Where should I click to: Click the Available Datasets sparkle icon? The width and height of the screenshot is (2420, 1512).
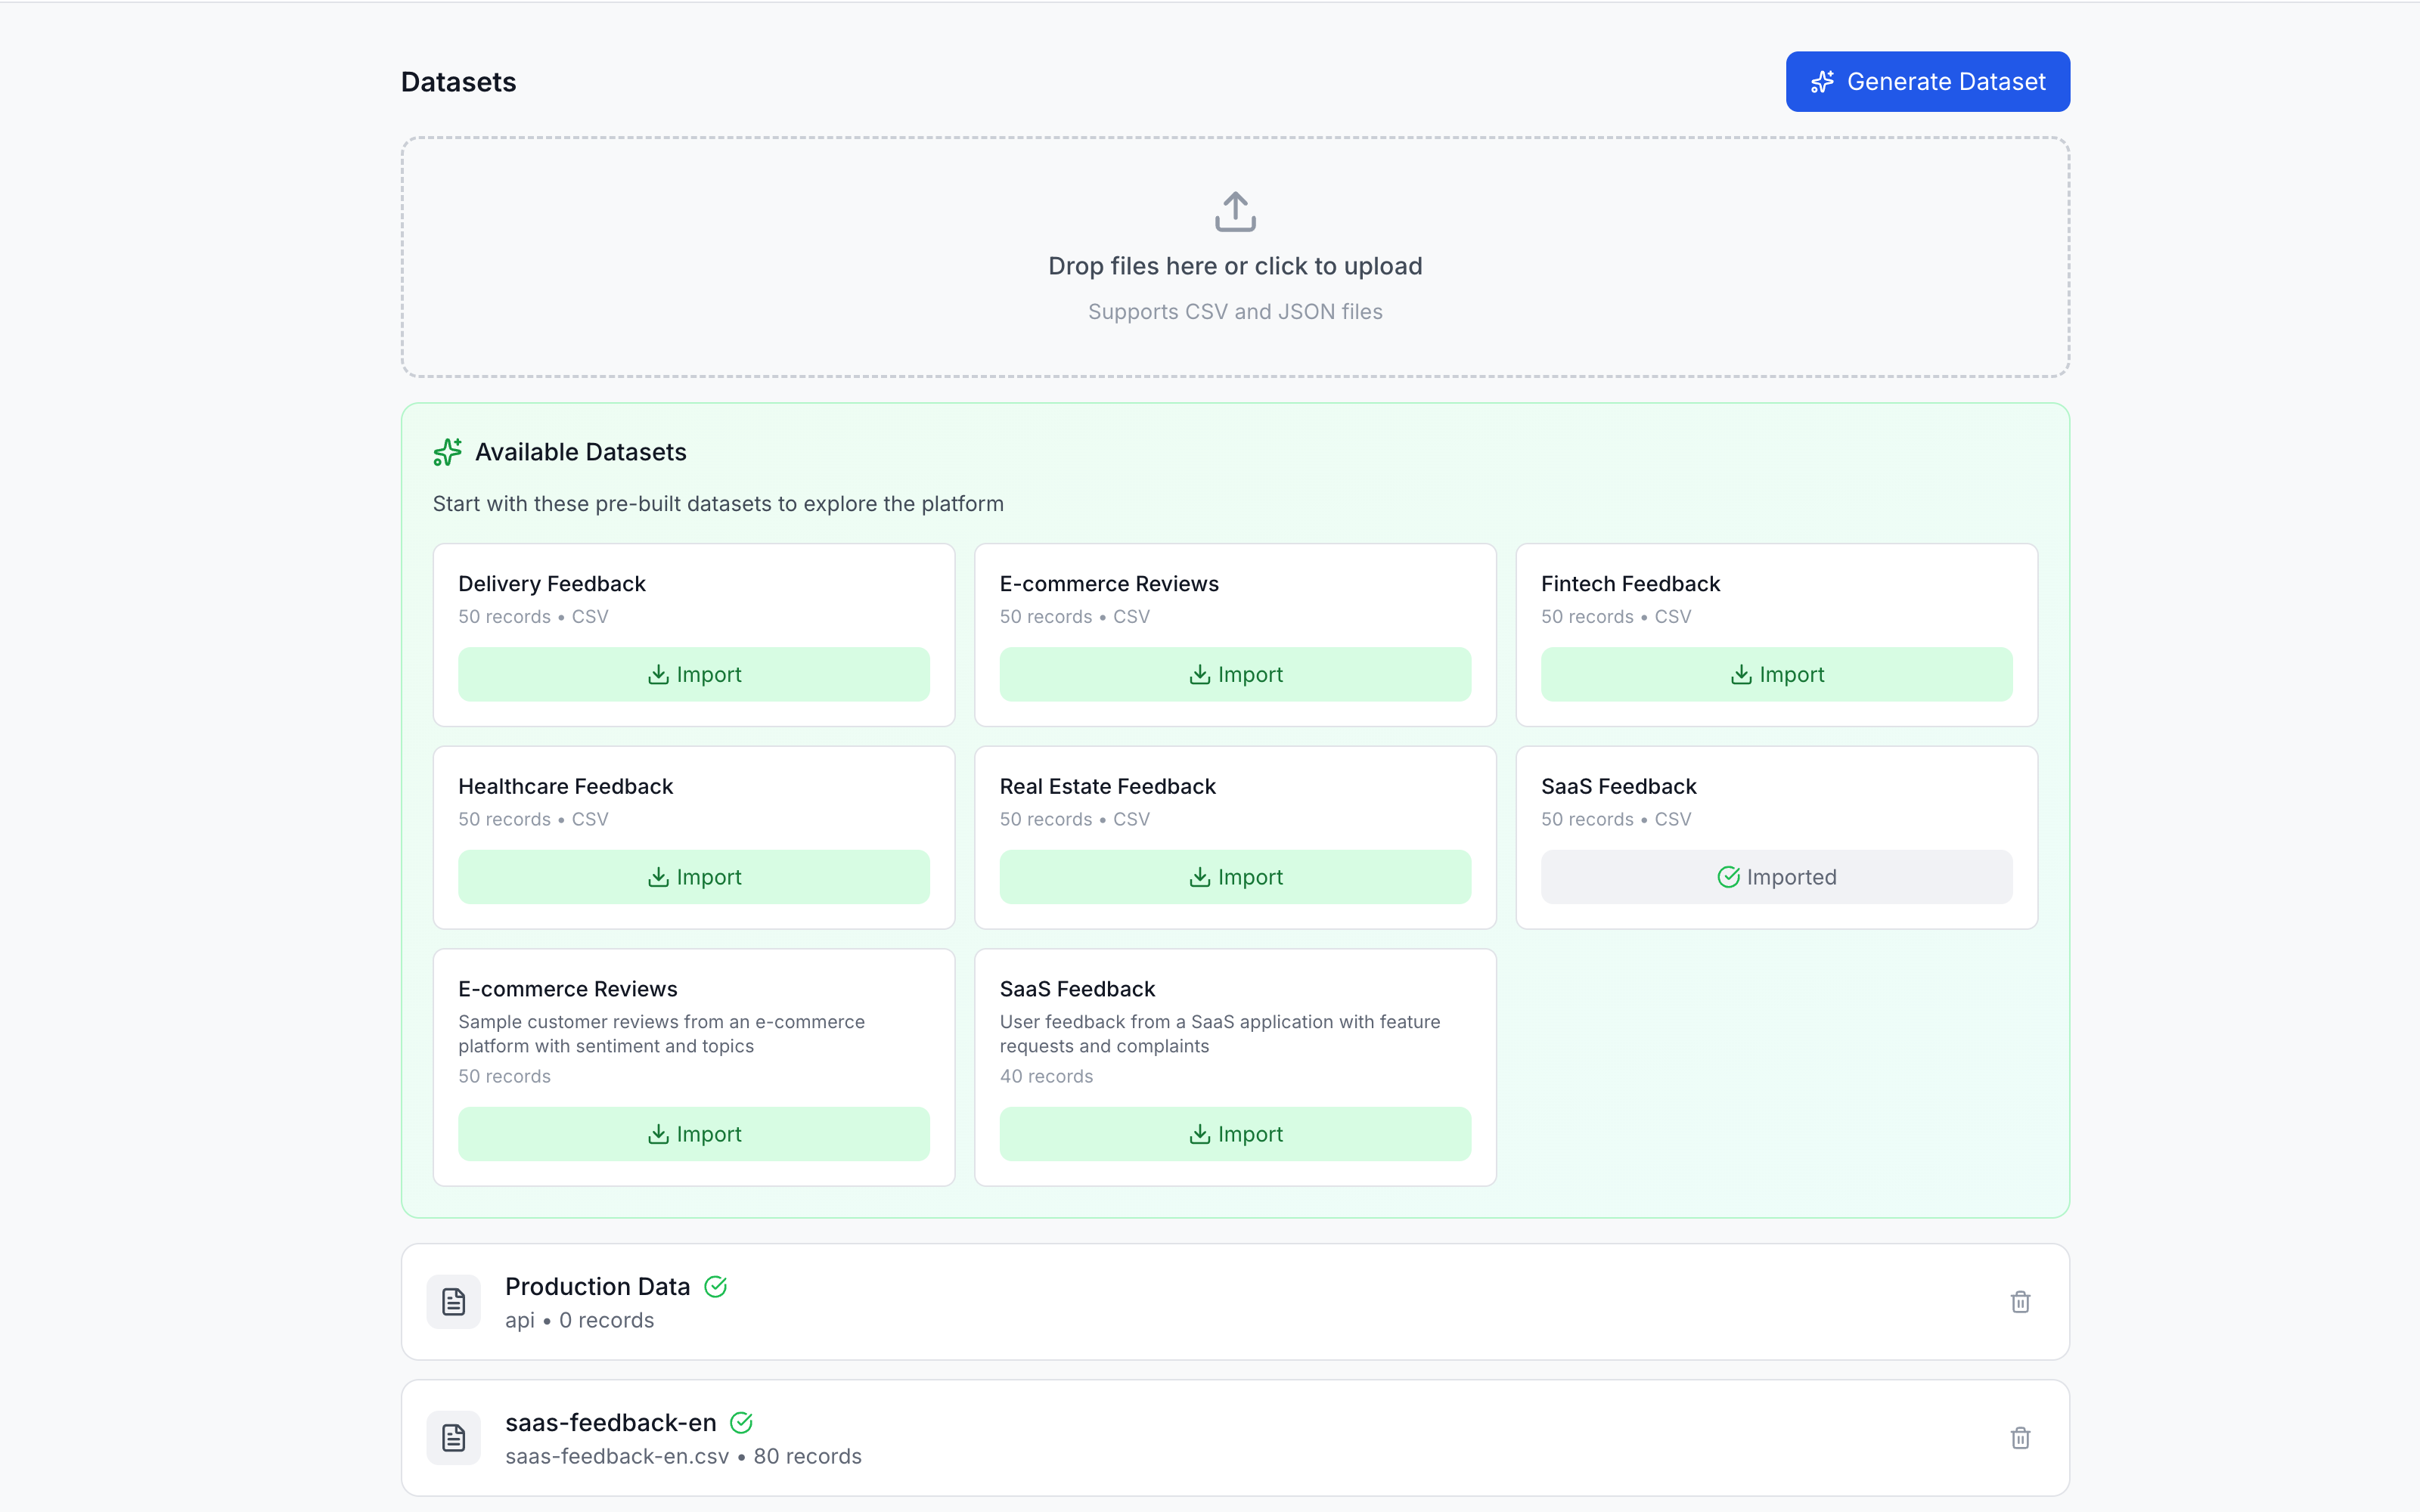point(447,452)
